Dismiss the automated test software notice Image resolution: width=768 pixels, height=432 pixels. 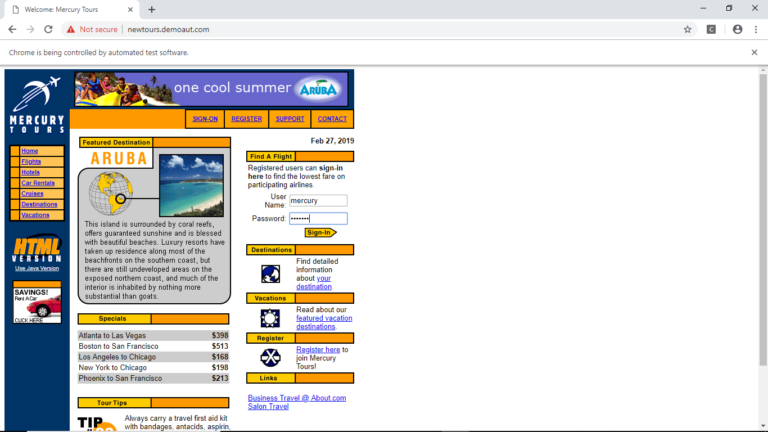(754, 52)
